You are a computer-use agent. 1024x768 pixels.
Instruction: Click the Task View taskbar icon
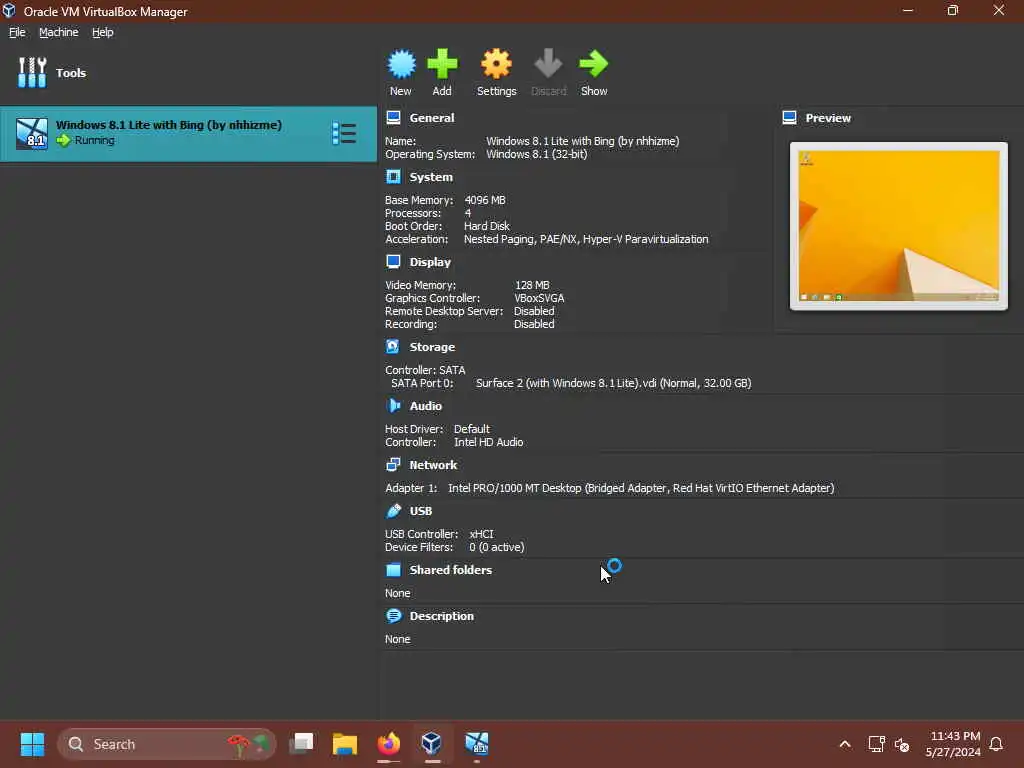coord(302,744)
